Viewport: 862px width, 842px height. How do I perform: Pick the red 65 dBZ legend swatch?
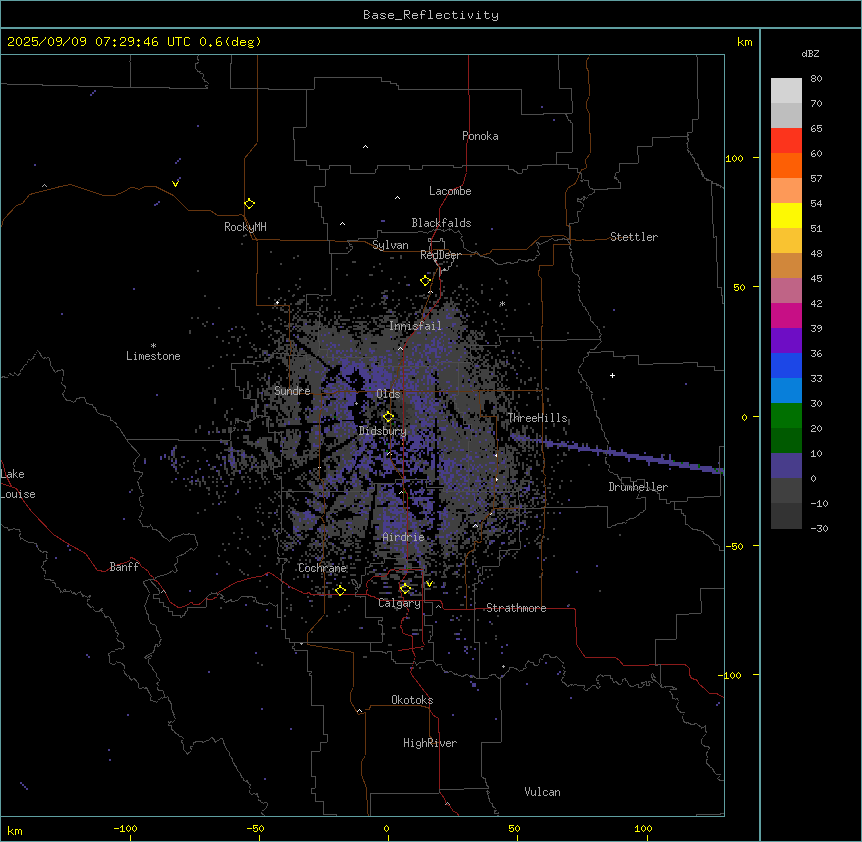pos(786,140)
